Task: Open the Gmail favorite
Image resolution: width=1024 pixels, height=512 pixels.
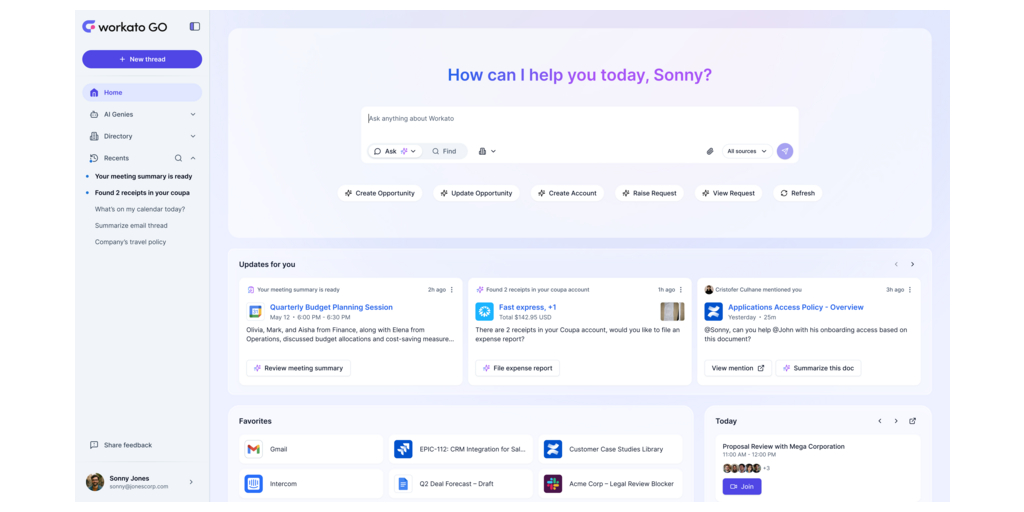Action: (313, 449)
